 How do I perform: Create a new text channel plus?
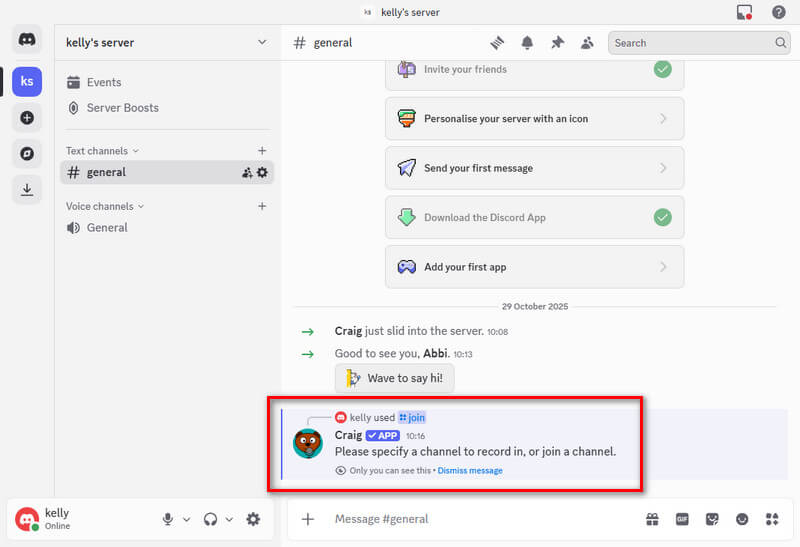coord(262,151)
